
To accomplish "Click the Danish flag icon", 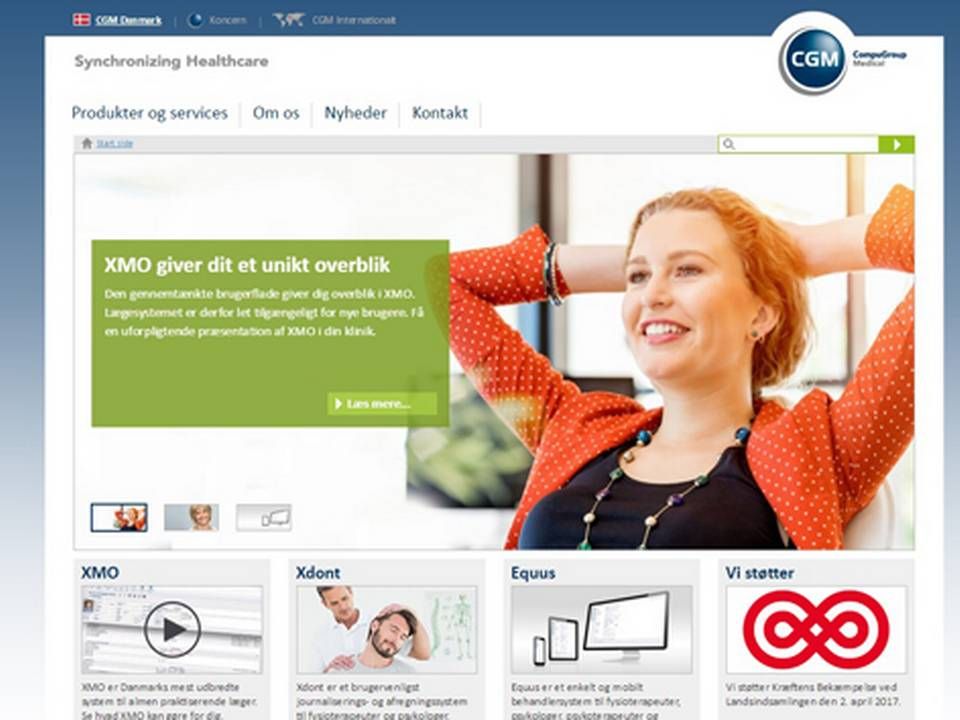I will coord(81,20).
